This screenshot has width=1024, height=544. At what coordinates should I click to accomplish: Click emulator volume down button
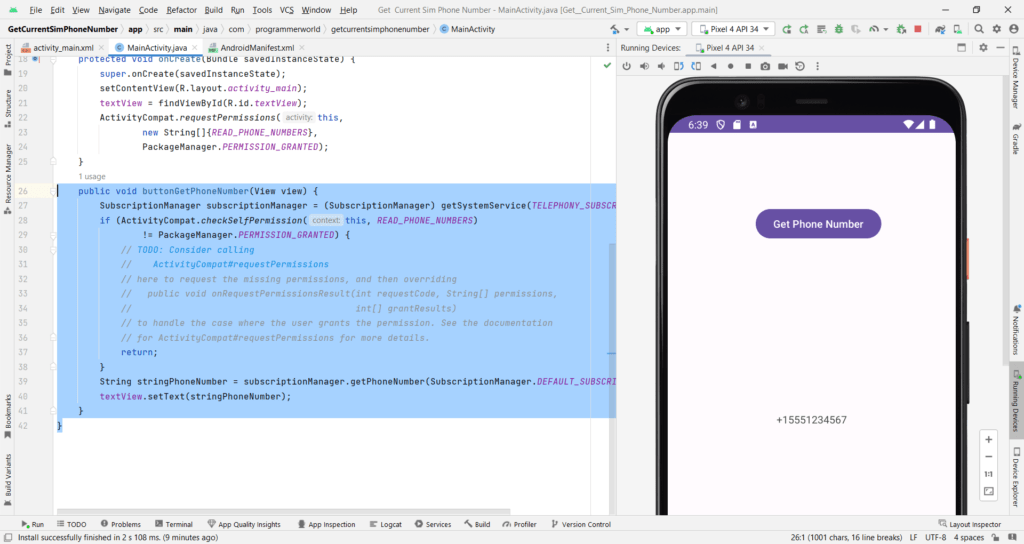[661, 66]
